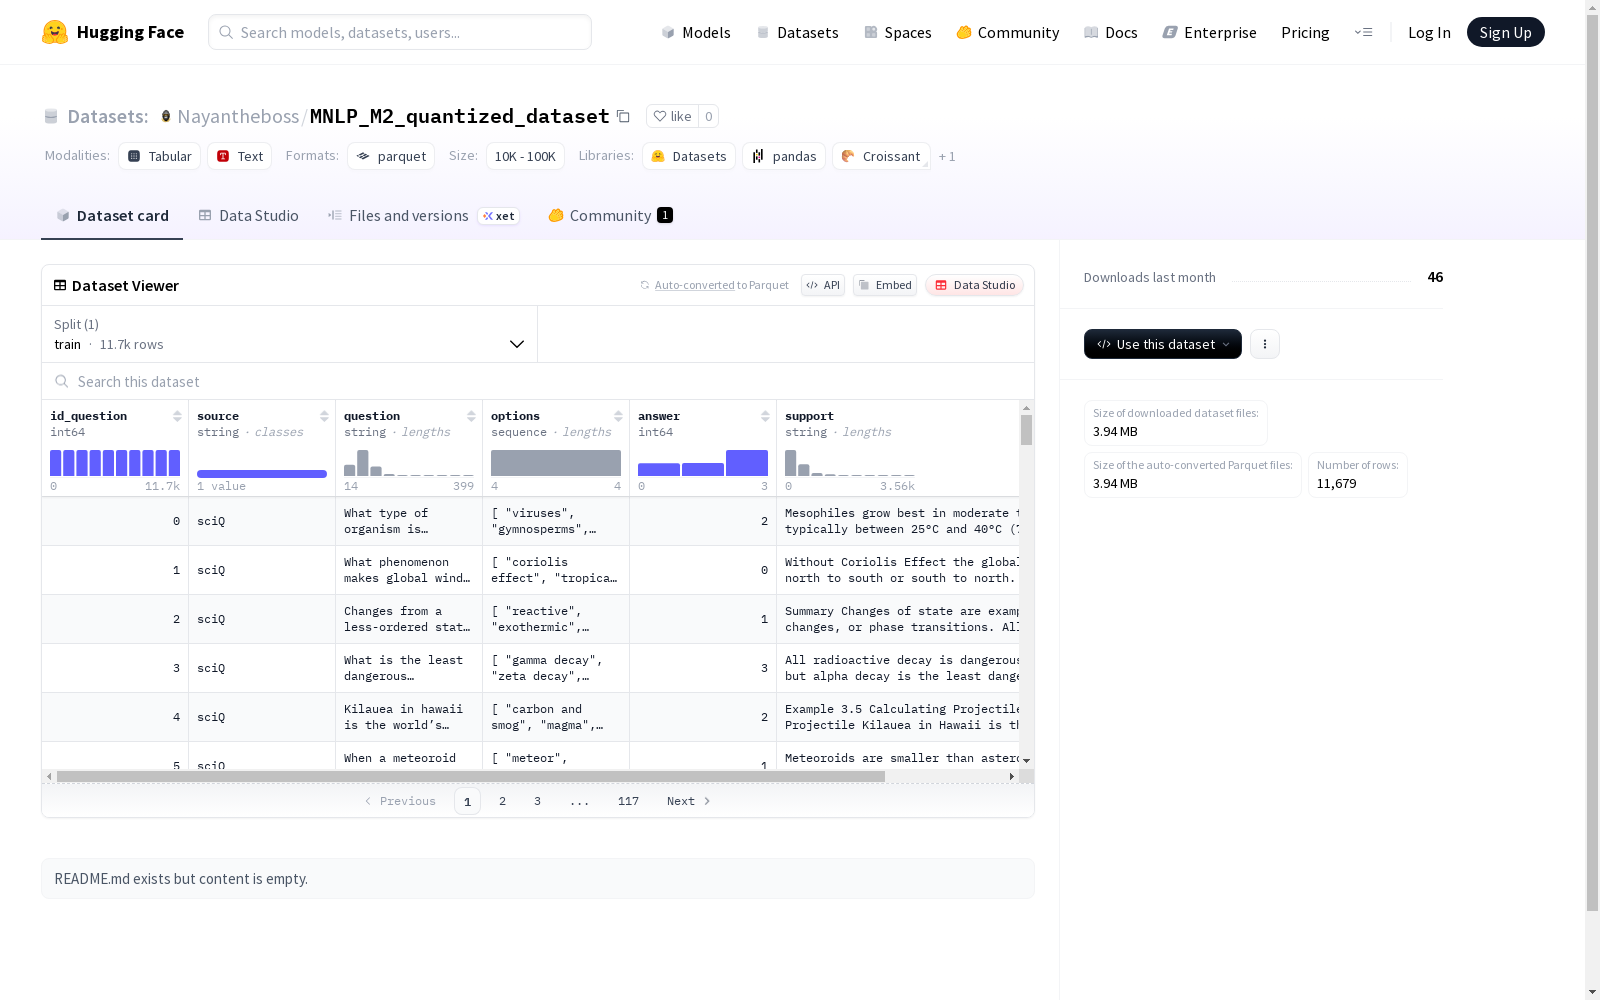Screen dimensions: 1600x1000
Task: Go to page 2 of the dataset
Action: tap(502, 801)
